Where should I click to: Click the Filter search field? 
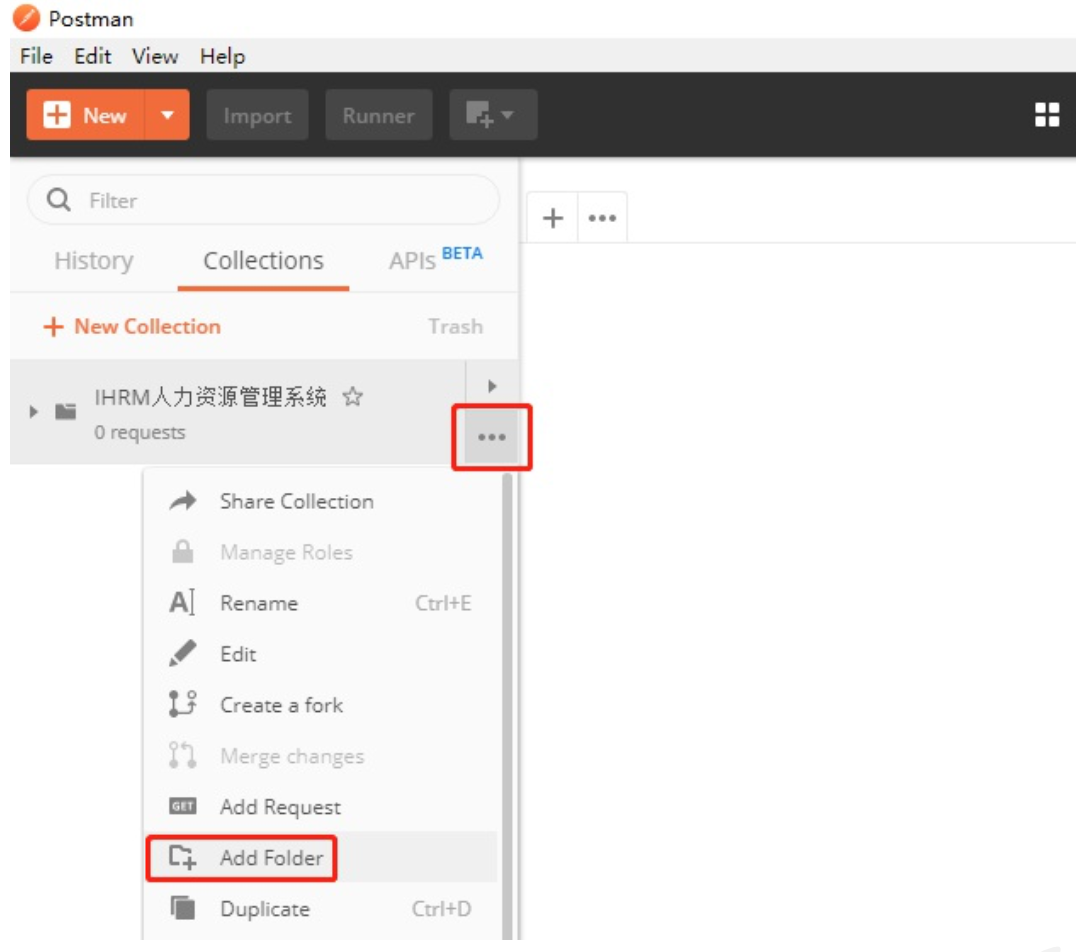264,200
